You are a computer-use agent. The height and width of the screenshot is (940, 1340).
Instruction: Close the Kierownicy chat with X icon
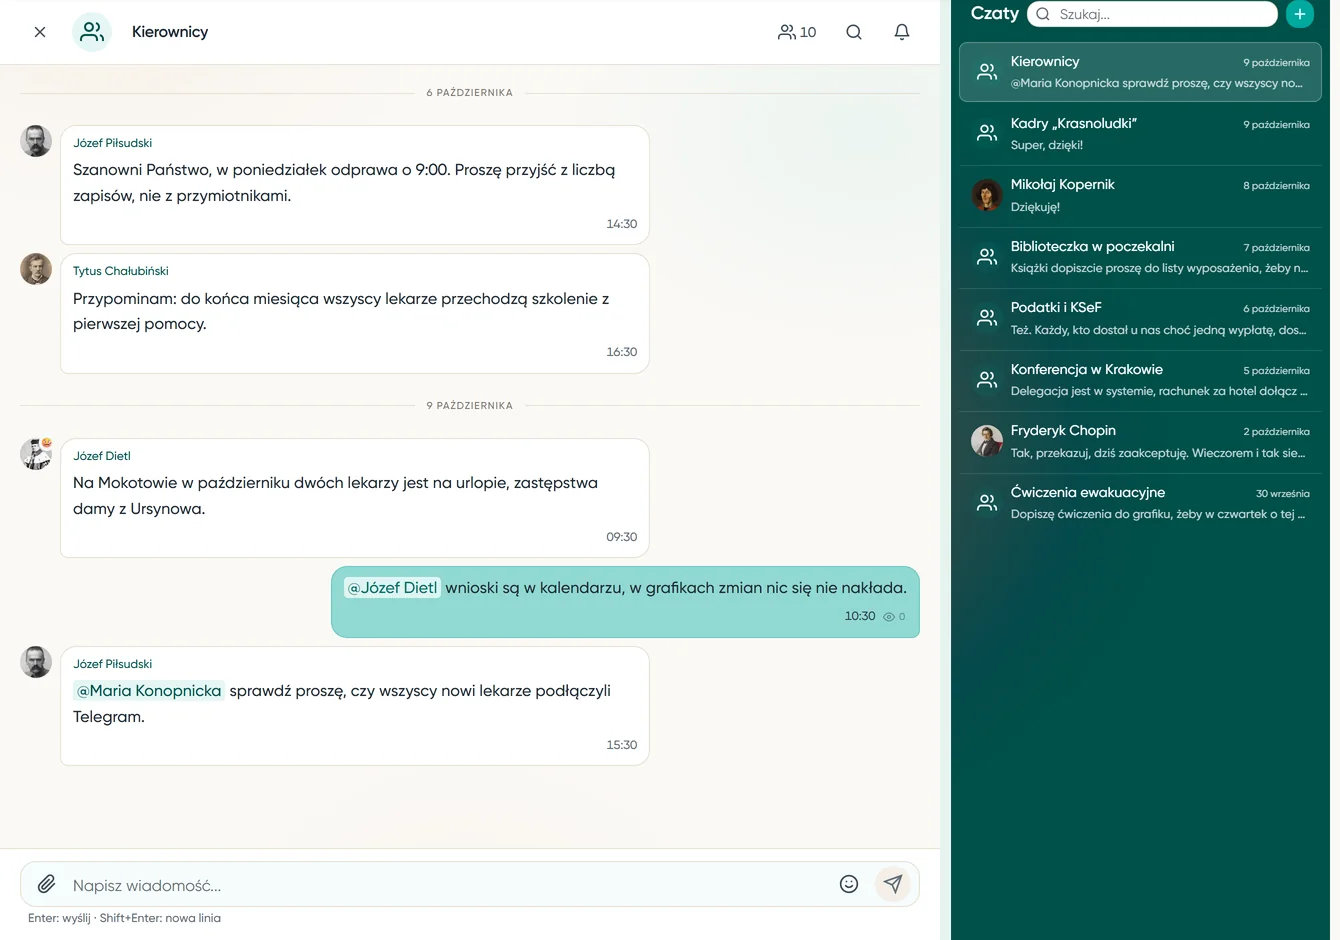click(x=40, y=32)
